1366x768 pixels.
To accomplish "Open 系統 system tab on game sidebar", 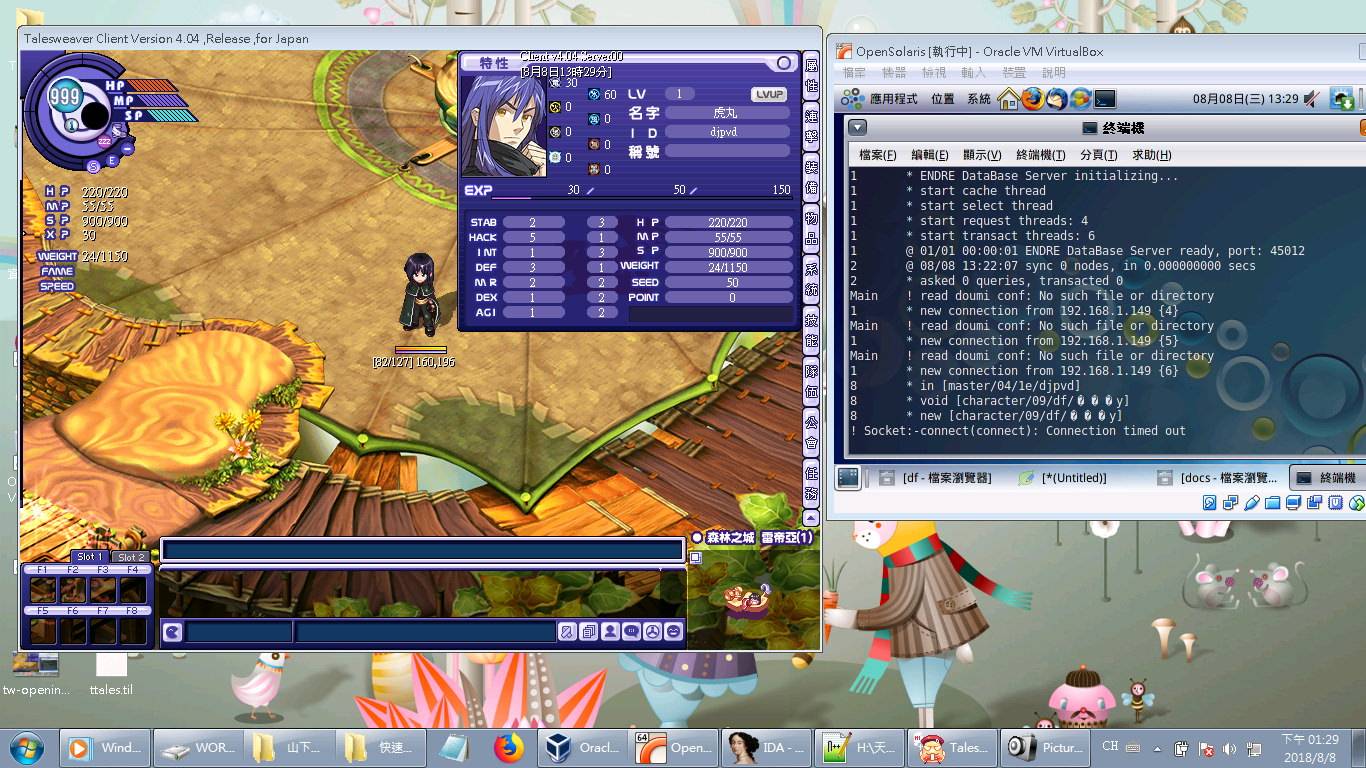I will (811, 282).
